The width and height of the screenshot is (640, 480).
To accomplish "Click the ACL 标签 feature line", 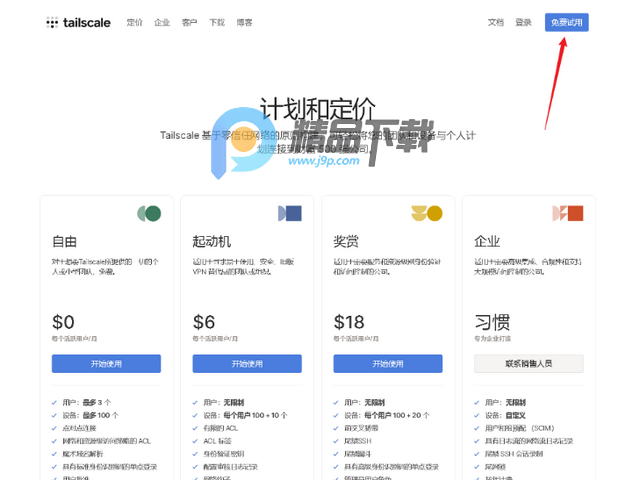I will 217,441.
